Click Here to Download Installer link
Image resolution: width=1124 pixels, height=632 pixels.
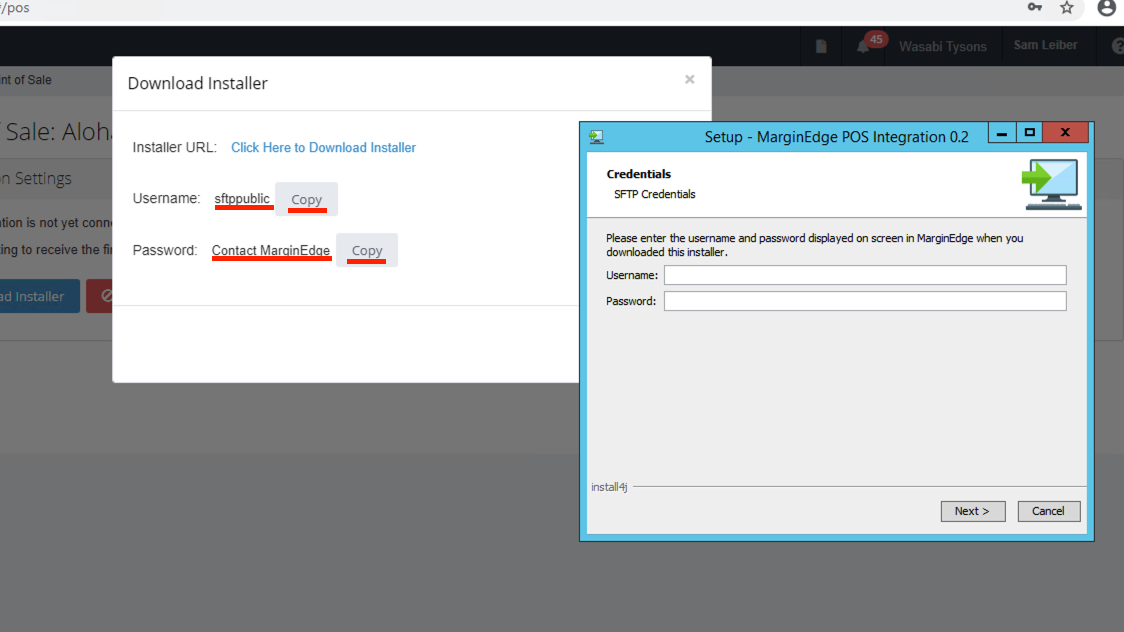point(323,148)
